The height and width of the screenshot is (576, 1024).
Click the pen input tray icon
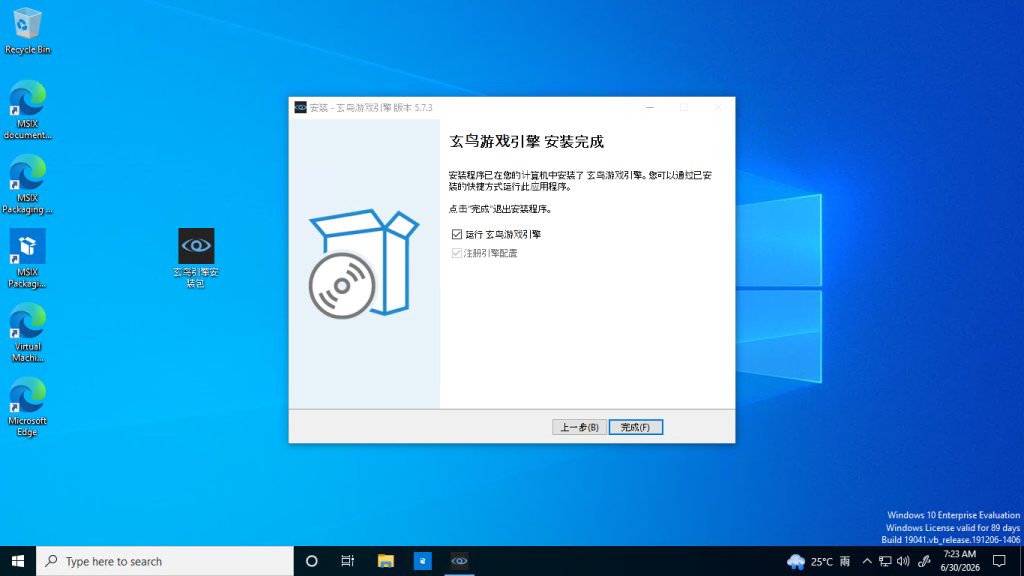[923, 561]
